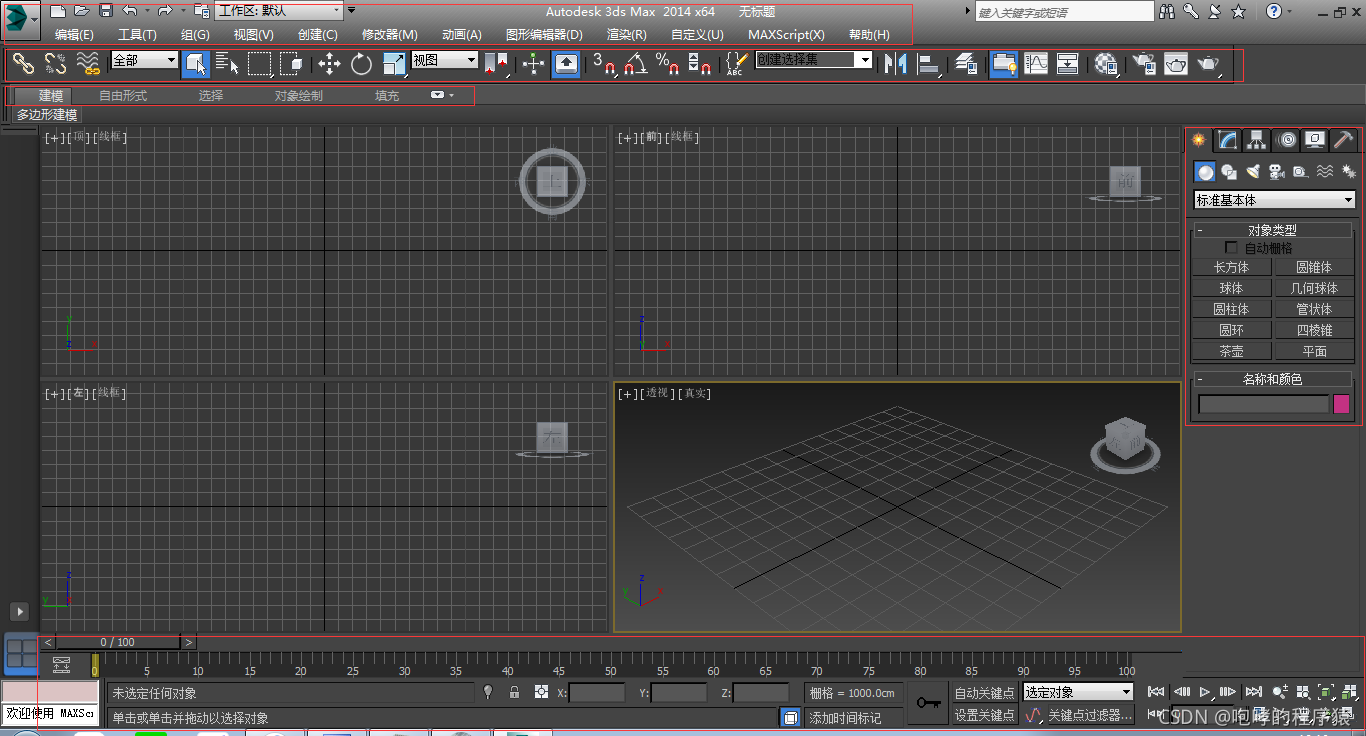This screenshot has width=1366, height=736.
Task: Toggle the 3D Snaps button
Action: 604,64
